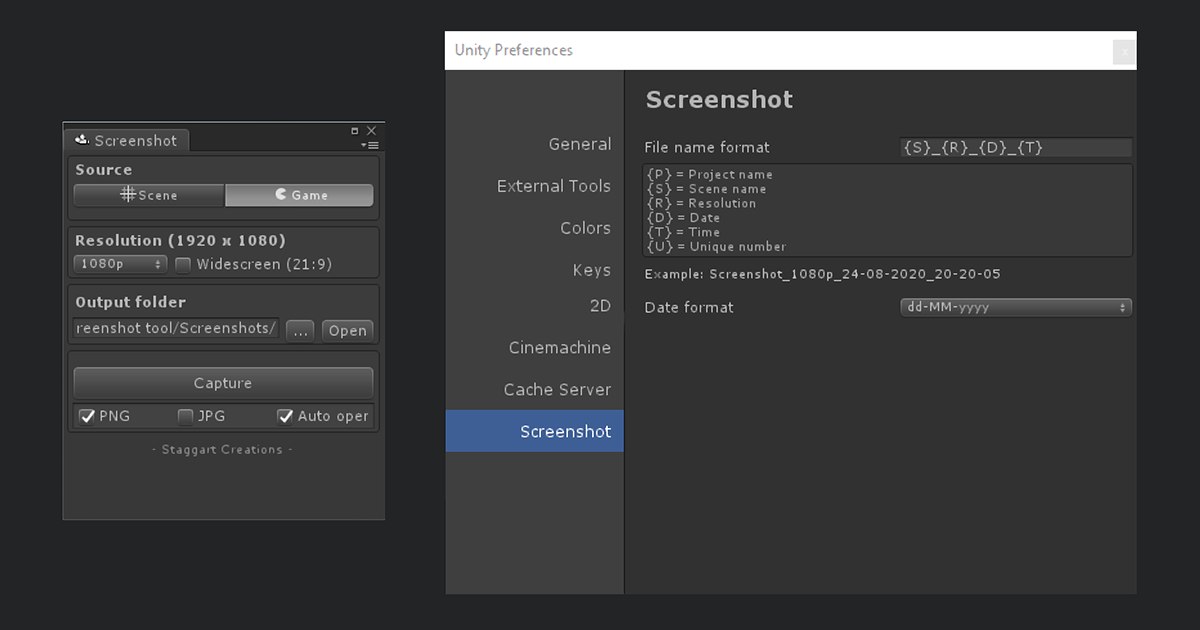Viewport: 1200px width, 630px height.
Task: Open the Date format dd-MM-yyyy dropdown
Action: (x=1016, y=307)
